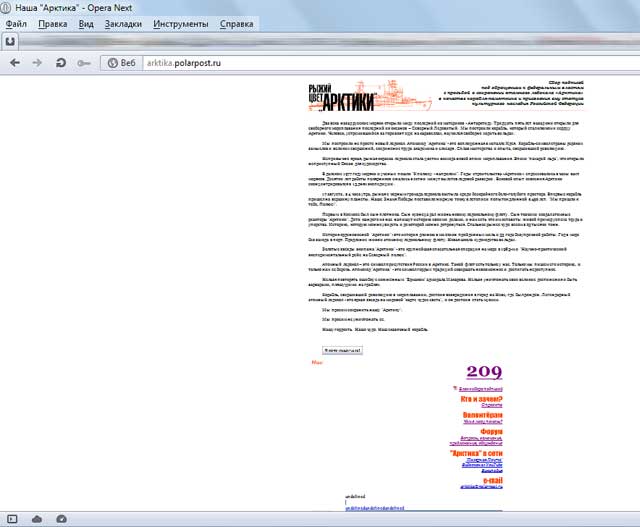Screen dimensions: 640x527
Task: Click the Opera tab bar menu icon
Action: coord(10,41)
